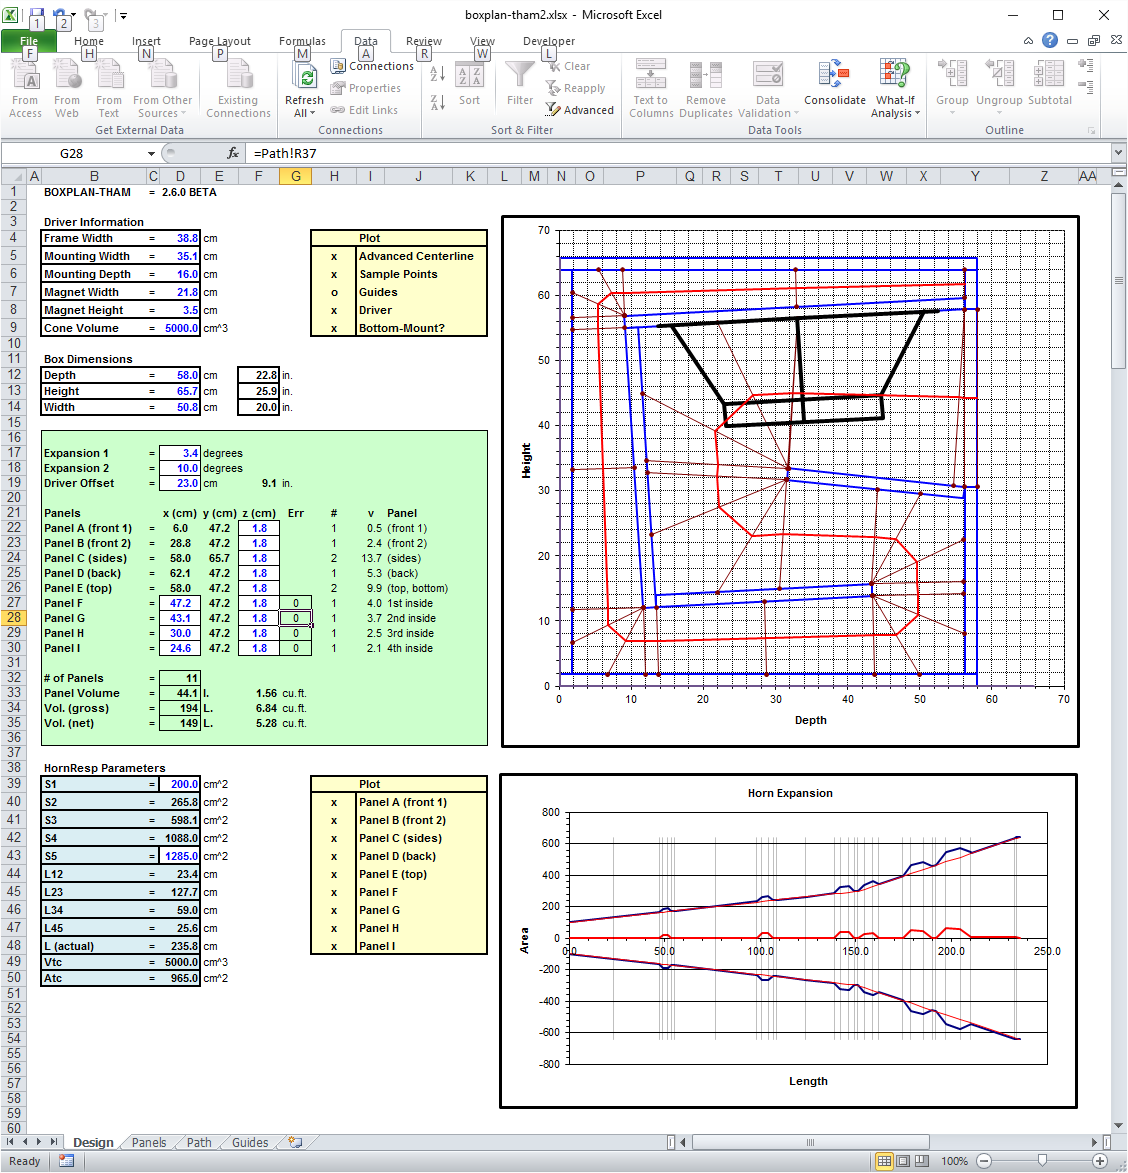This screenshot has height=1173, width=1128.
Task: Click Remove Duplicates
Action: click(705, 89)
